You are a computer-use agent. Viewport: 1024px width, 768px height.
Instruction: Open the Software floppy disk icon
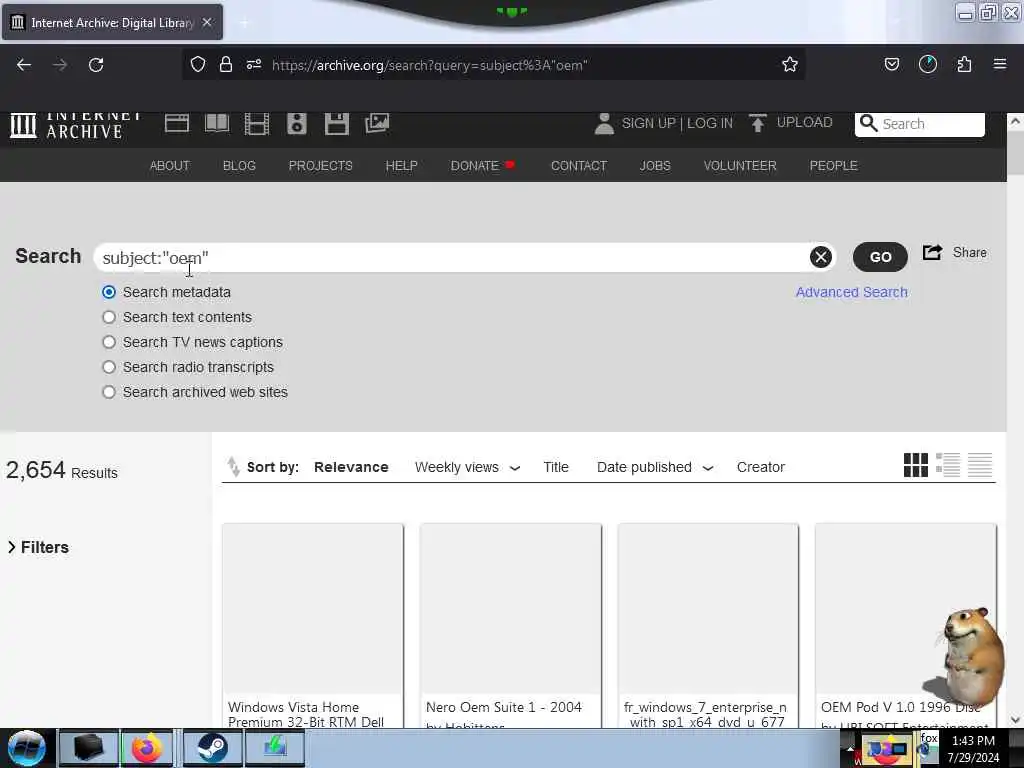(337, 123)
